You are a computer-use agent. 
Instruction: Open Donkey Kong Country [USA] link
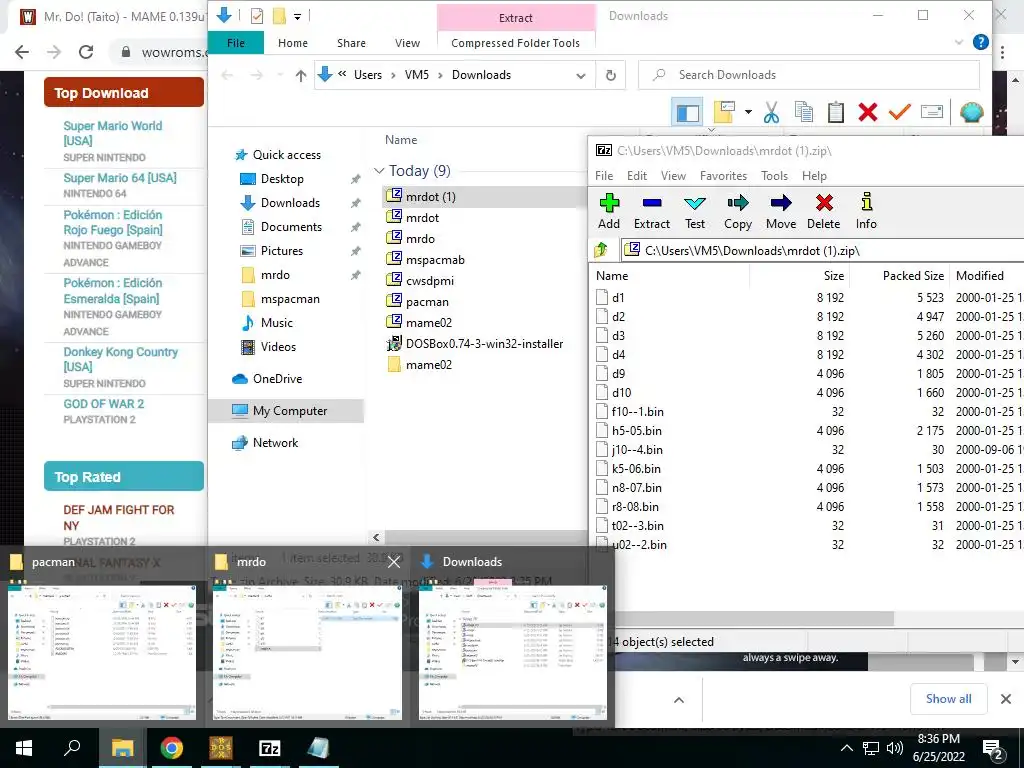point(120,359)
